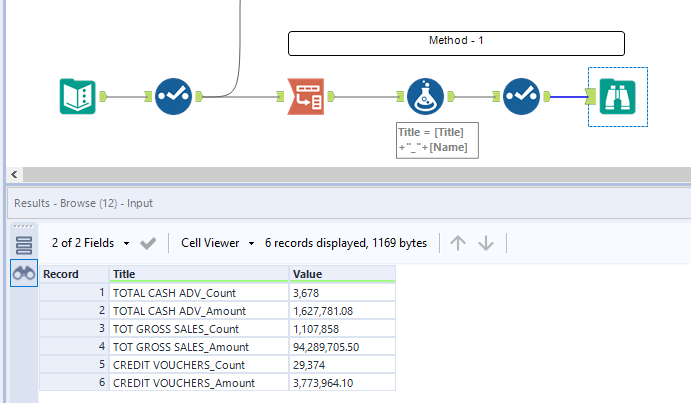Screen dimensions: 691x403
Task: Open the Formula flask tool
Action: pos(425,97)
